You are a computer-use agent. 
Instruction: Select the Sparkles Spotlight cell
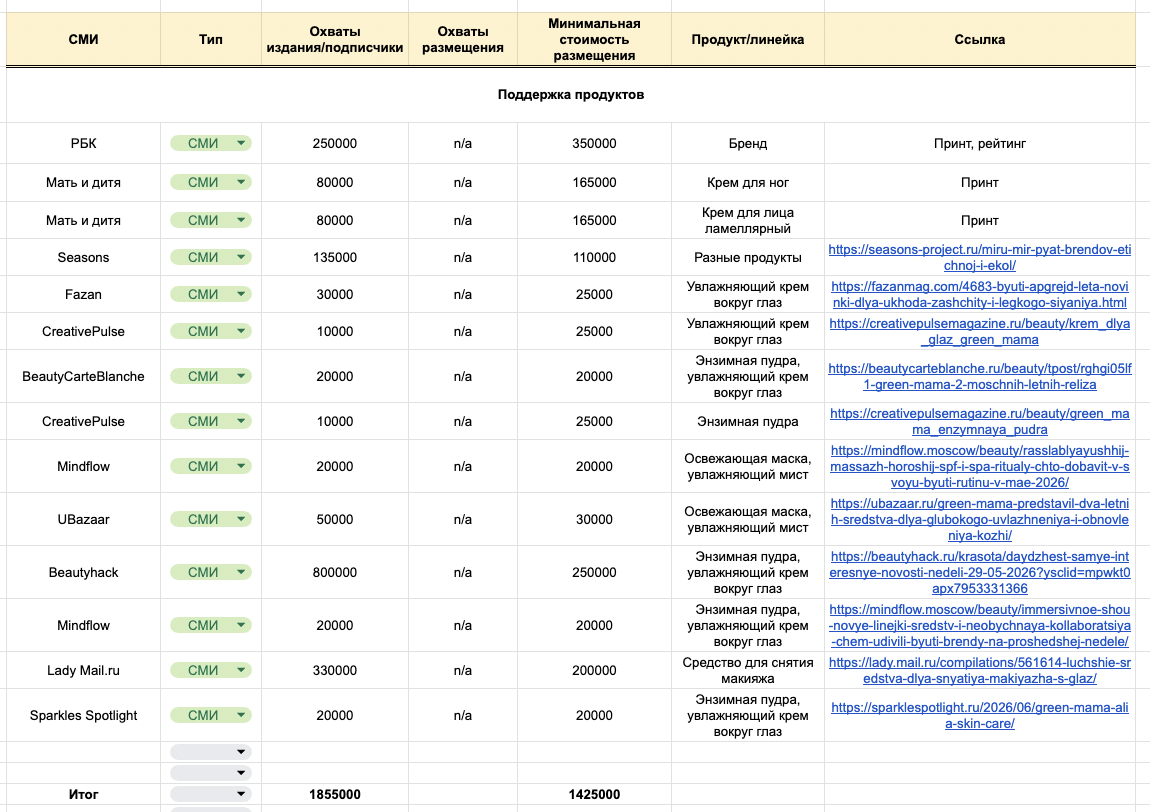(83, 714)
